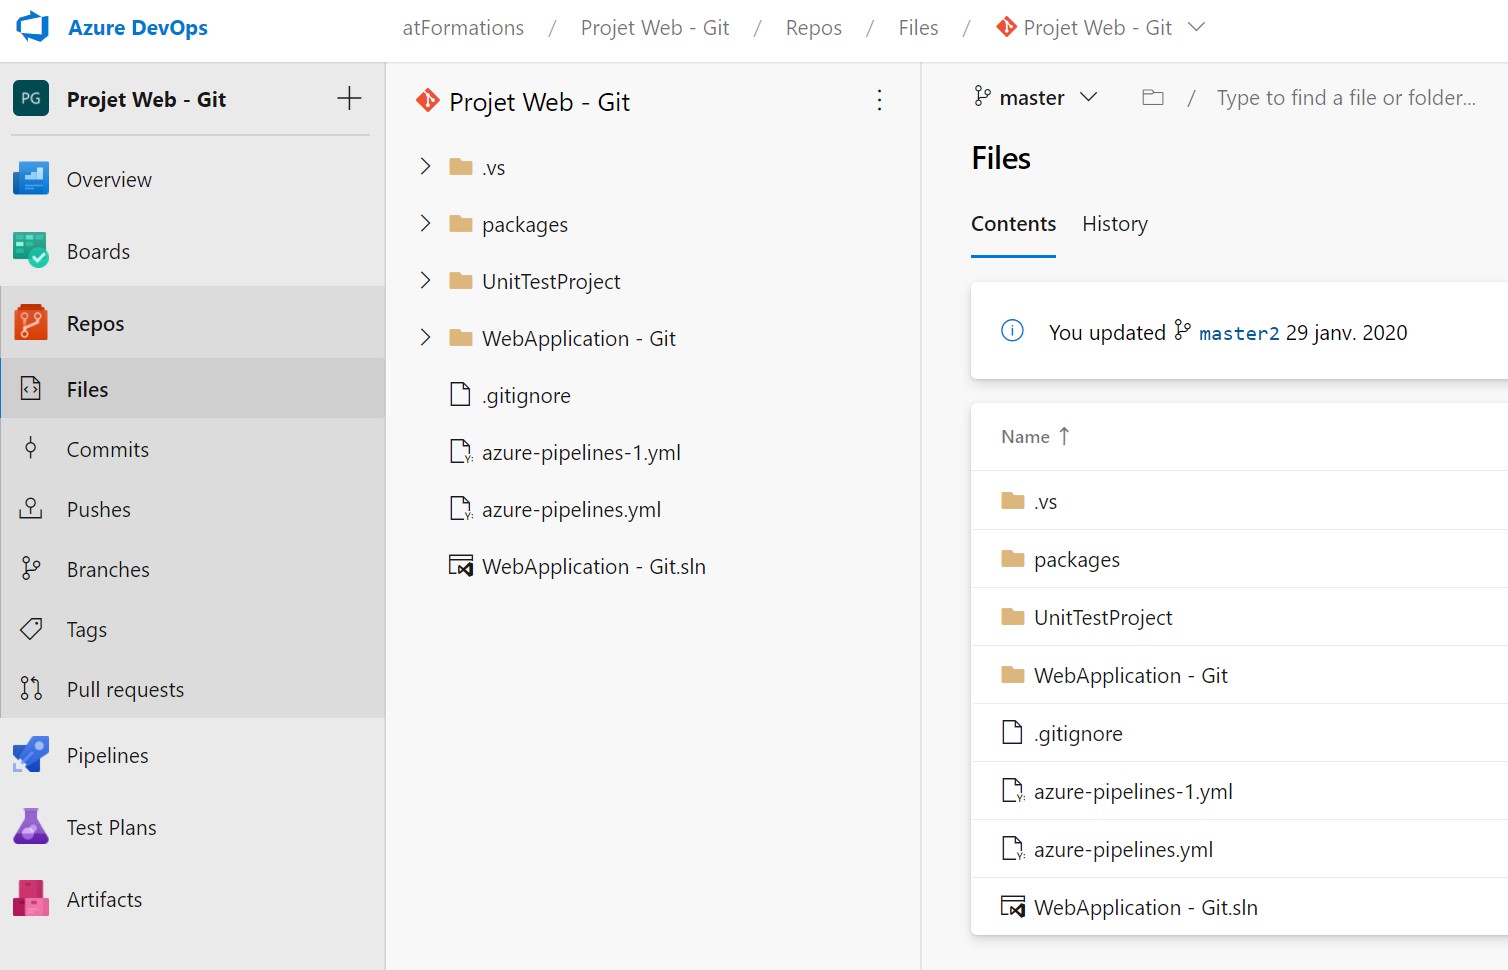Open the Pipelines hub icon
The width and height of the screenshot is (1508, 970).
[x=31, y=755]
